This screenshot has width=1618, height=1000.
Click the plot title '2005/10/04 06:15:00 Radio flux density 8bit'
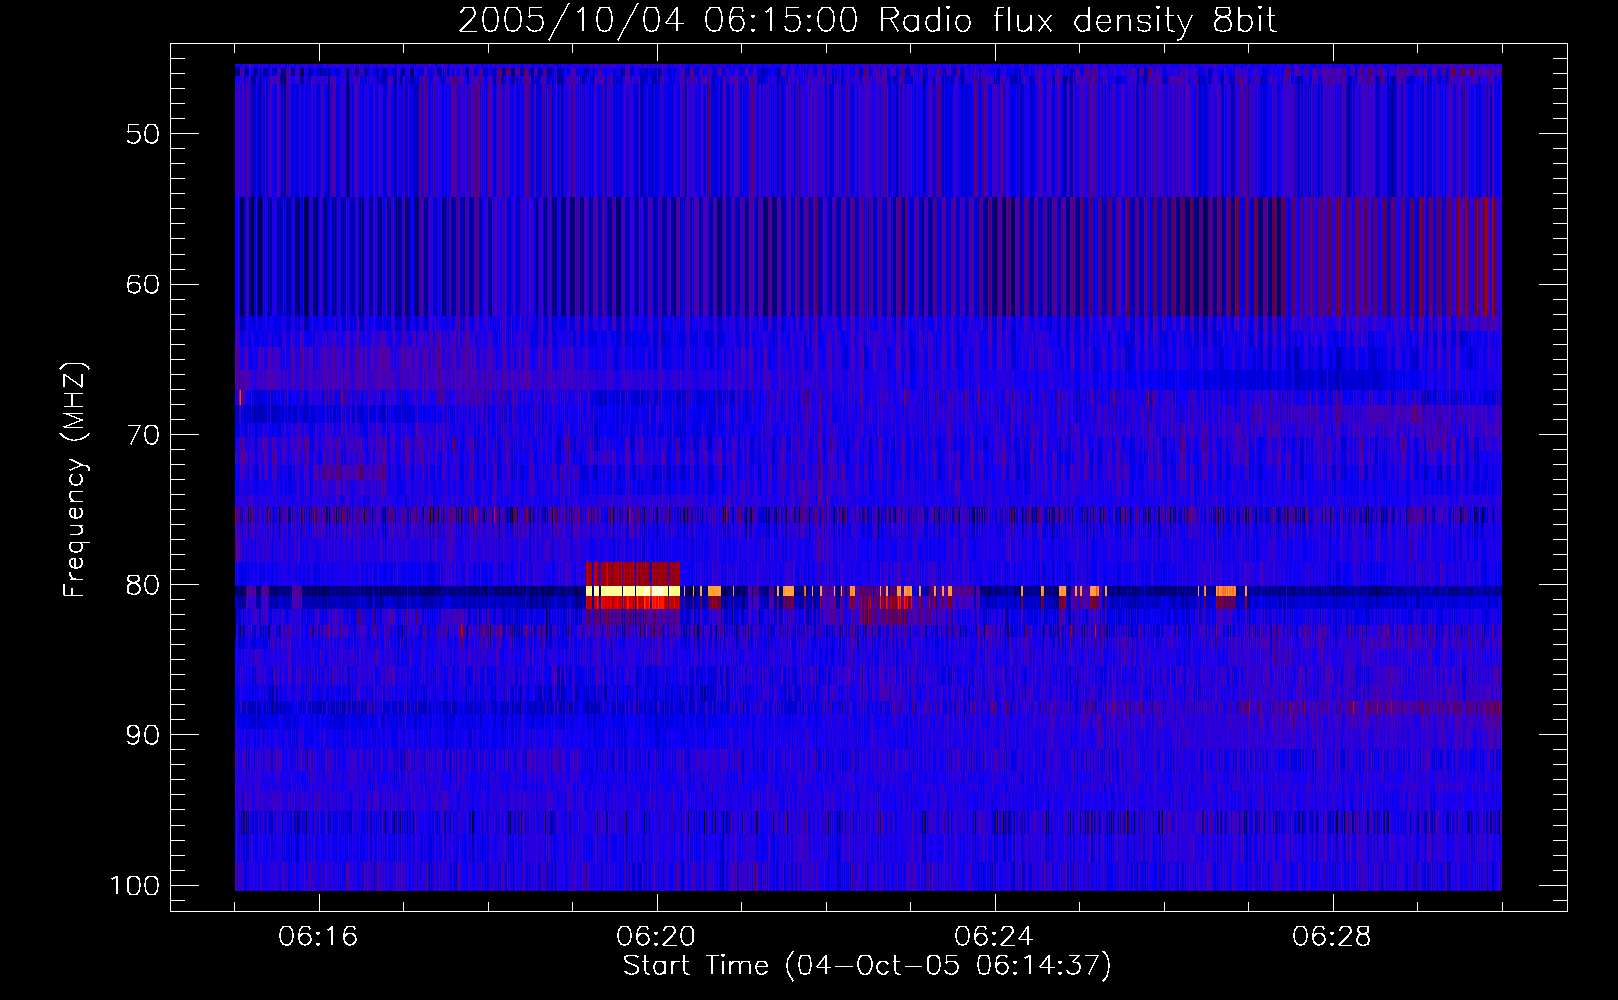[868, 21]
